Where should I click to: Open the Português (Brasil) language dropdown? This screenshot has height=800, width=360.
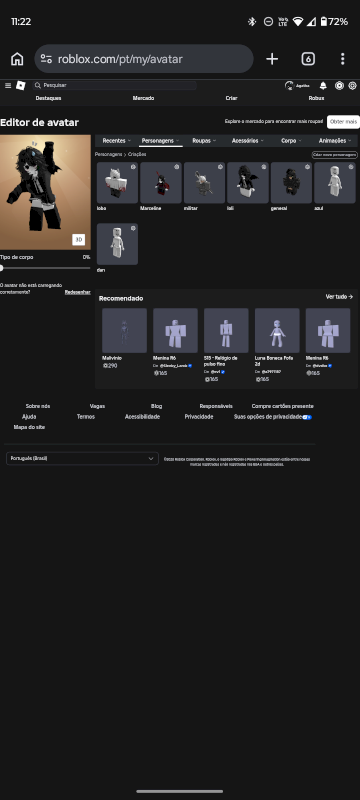(82, 458)
